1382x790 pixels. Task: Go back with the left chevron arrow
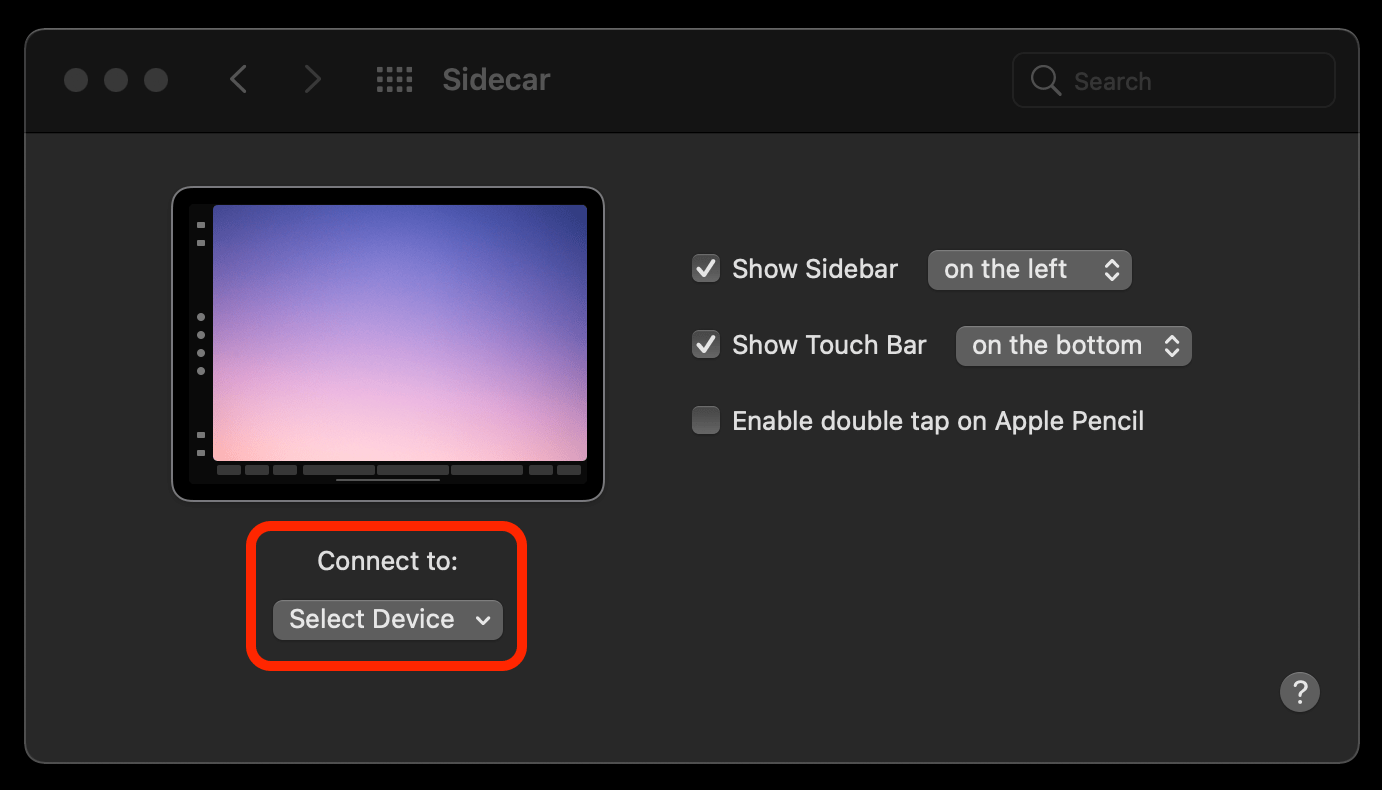pos(238,79)
